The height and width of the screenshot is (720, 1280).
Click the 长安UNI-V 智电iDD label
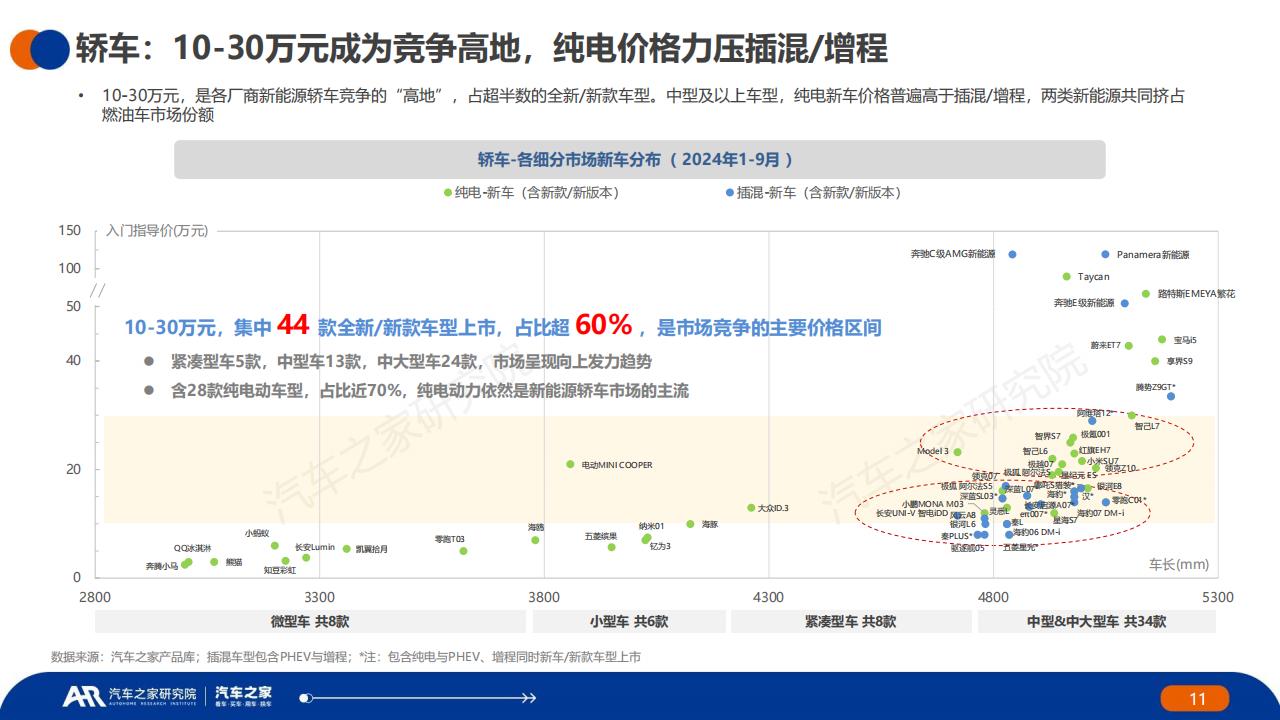(x=910, y=513)
